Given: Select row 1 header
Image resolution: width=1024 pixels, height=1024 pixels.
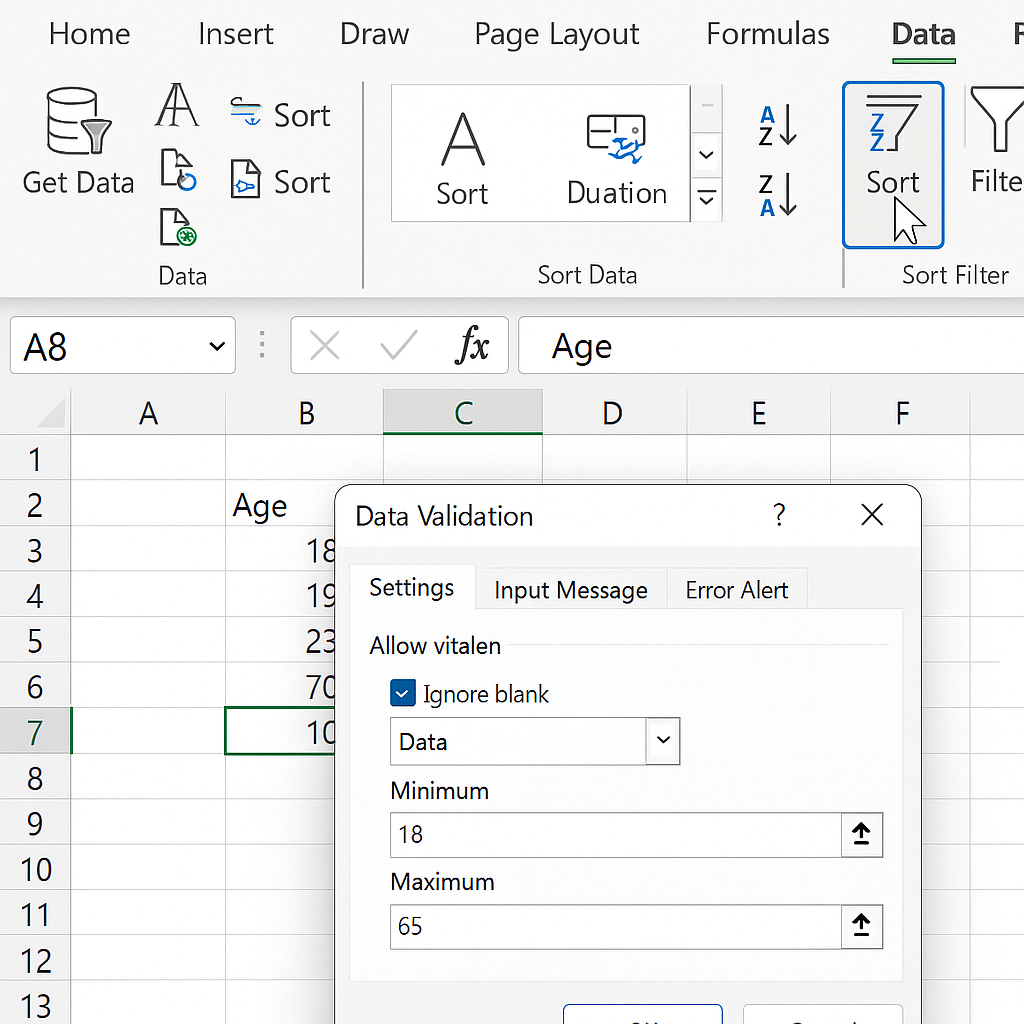Looking at the screenshot, I should click(35, 459).
